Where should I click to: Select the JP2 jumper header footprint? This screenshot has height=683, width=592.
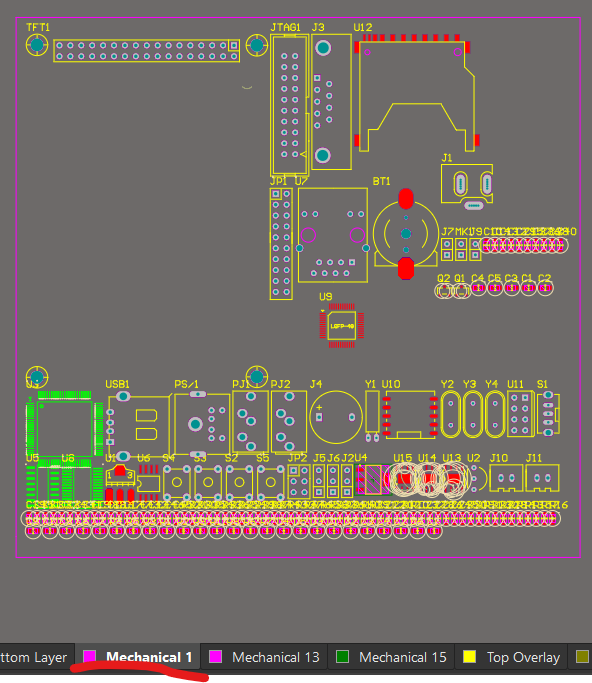tap(299, 481)
